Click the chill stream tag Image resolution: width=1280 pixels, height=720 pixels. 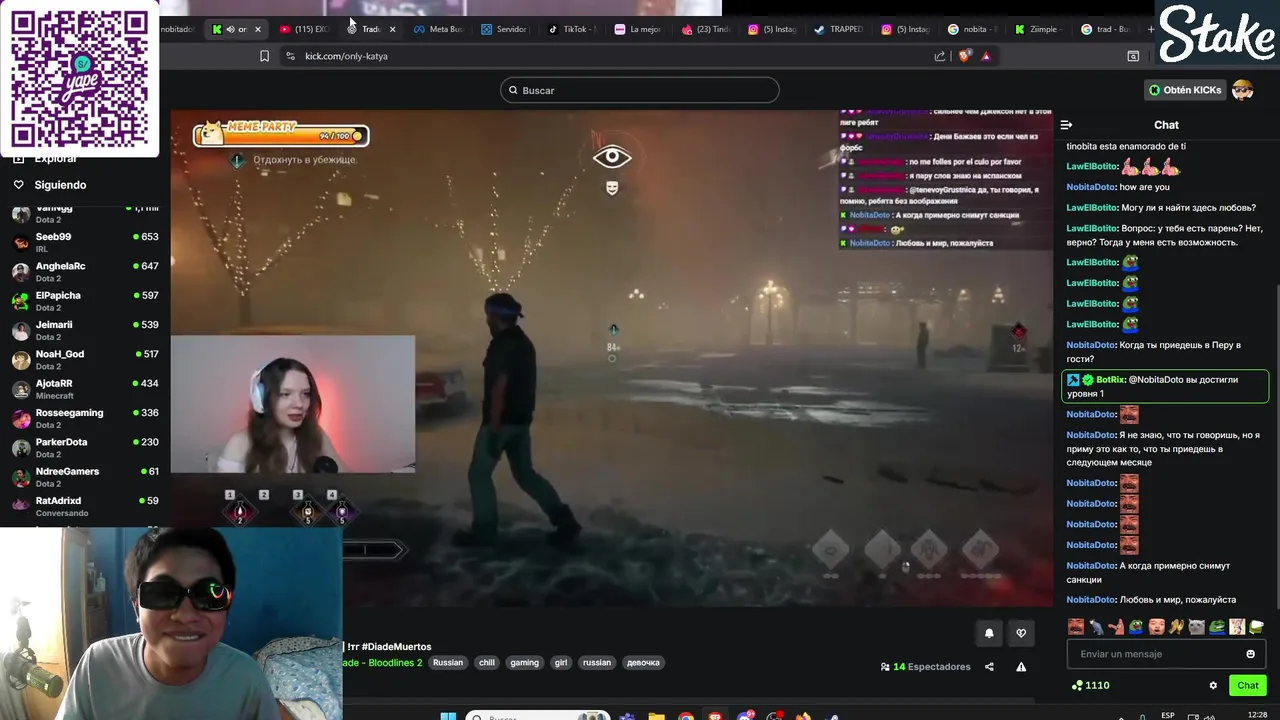487,663
